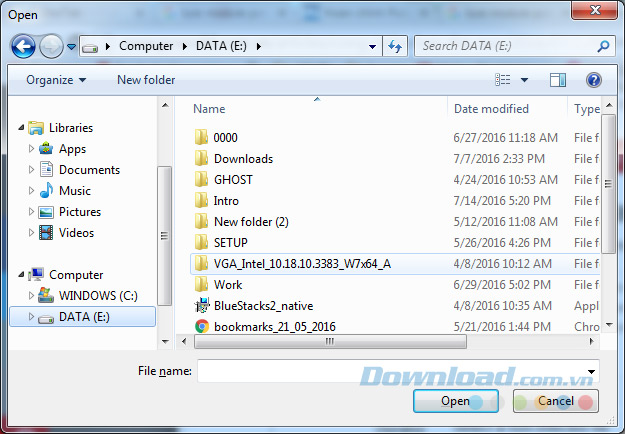
Task: Go back with the blue Back arrow
Action: pos(23,47)
